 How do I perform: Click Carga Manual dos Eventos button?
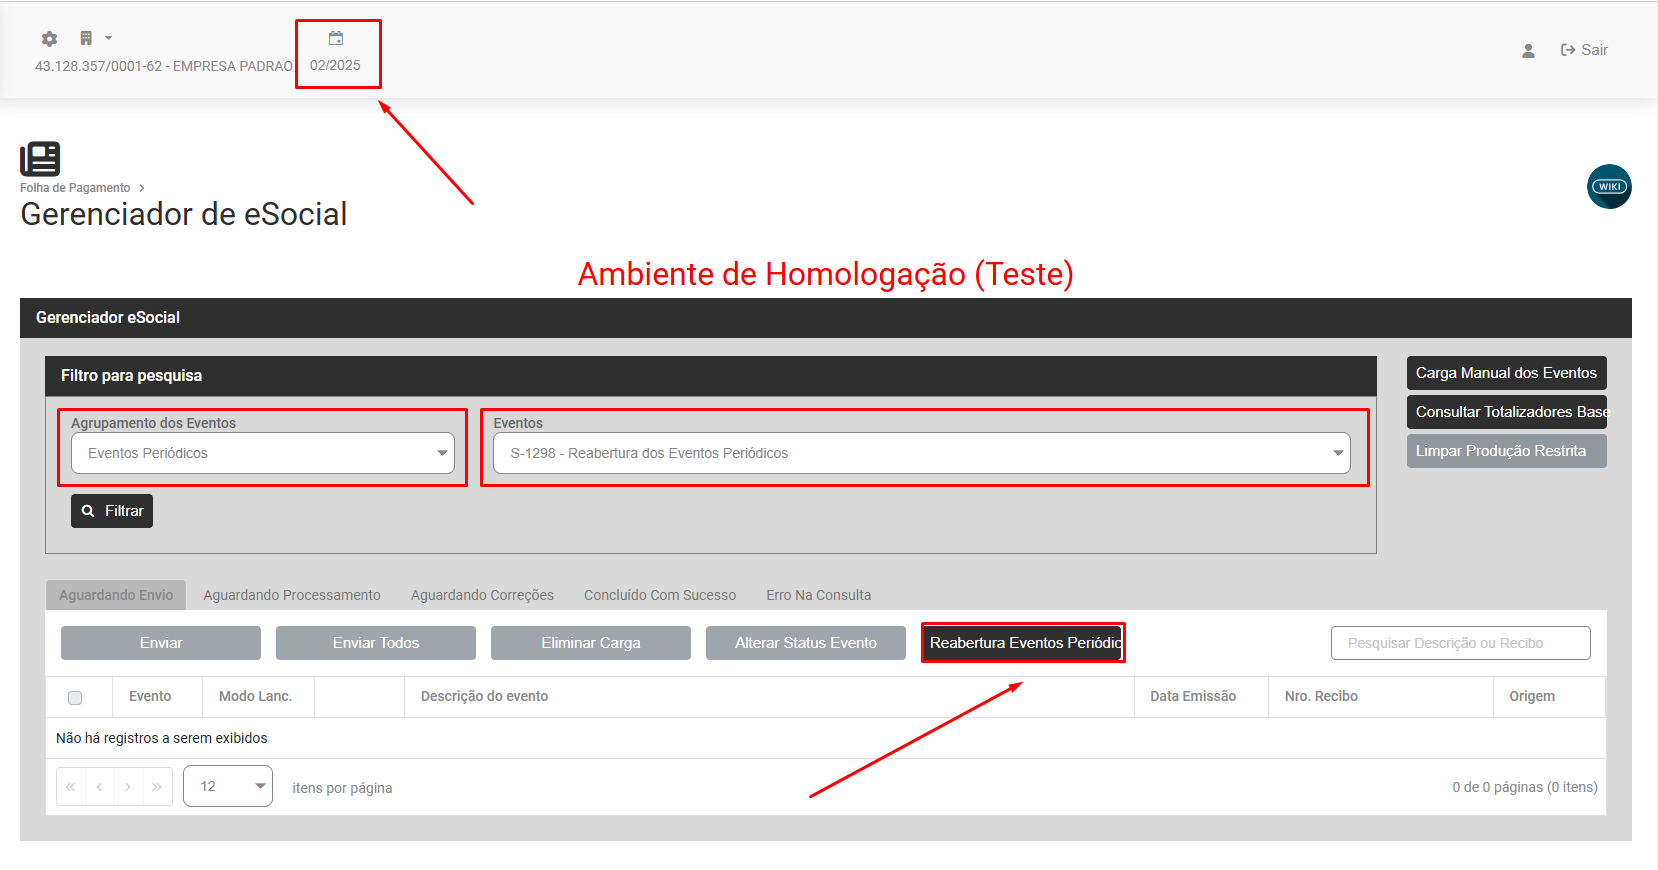point(1507,373)
